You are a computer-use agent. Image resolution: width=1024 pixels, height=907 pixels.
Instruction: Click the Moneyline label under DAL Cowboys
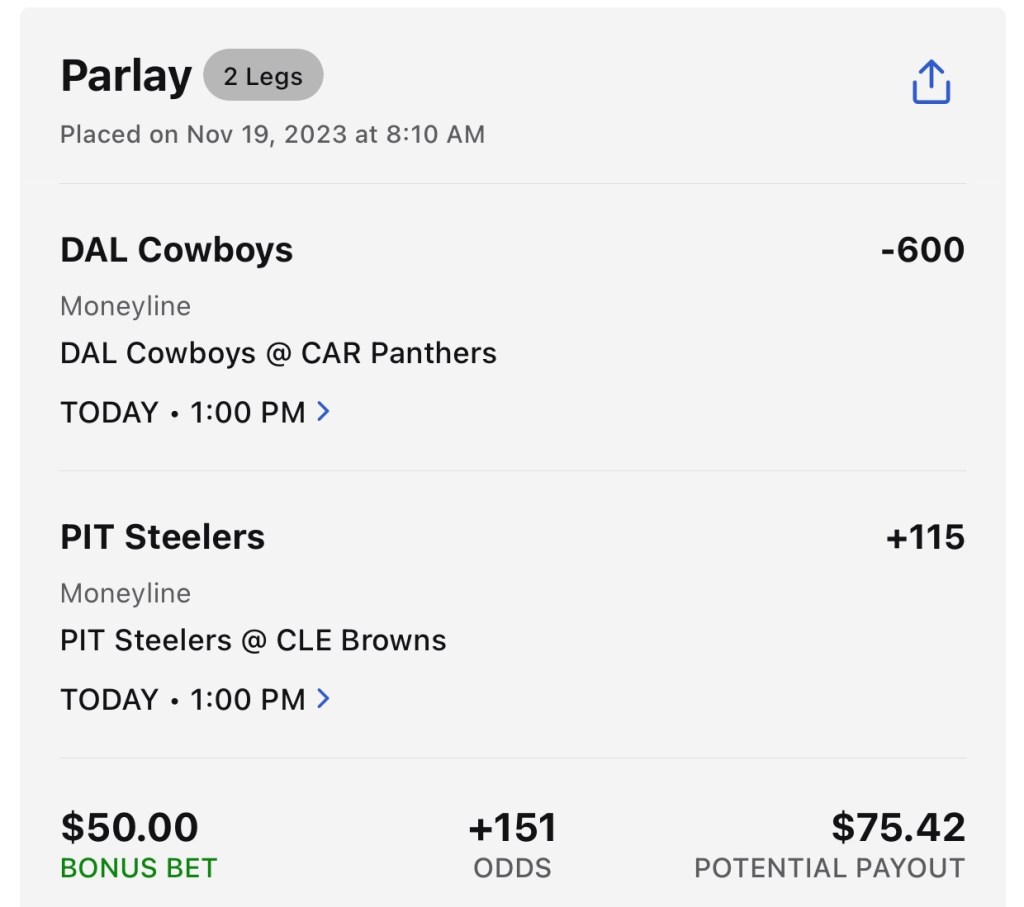[125, 306]
